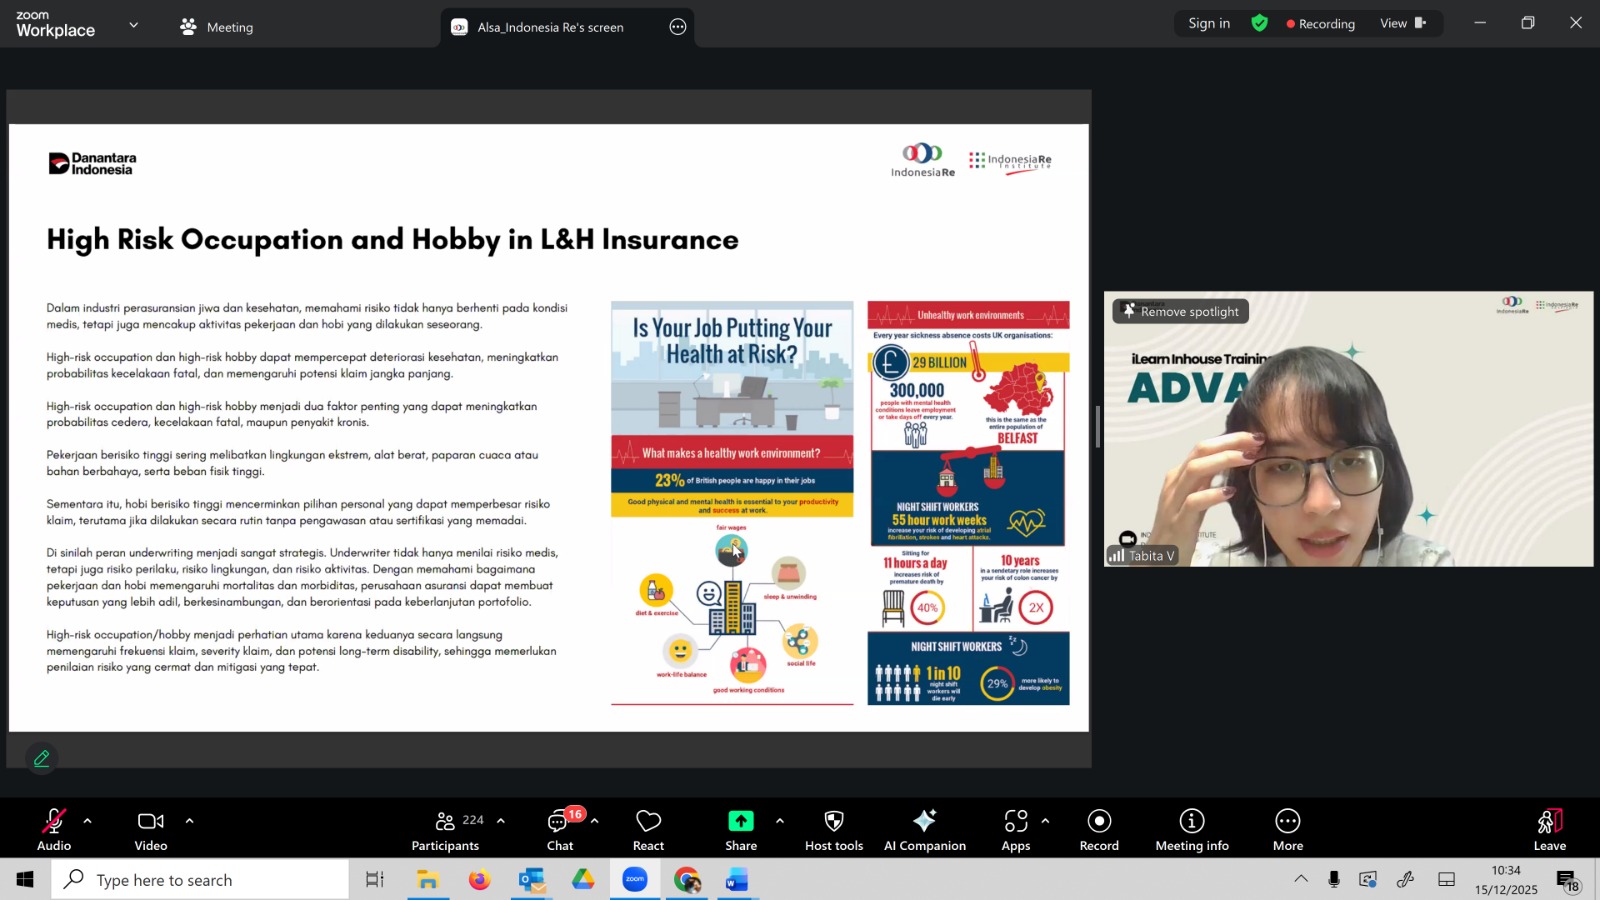Launch AI Companion
Viewport: 1600px width, 900px height.
click(x=924, y=830)
